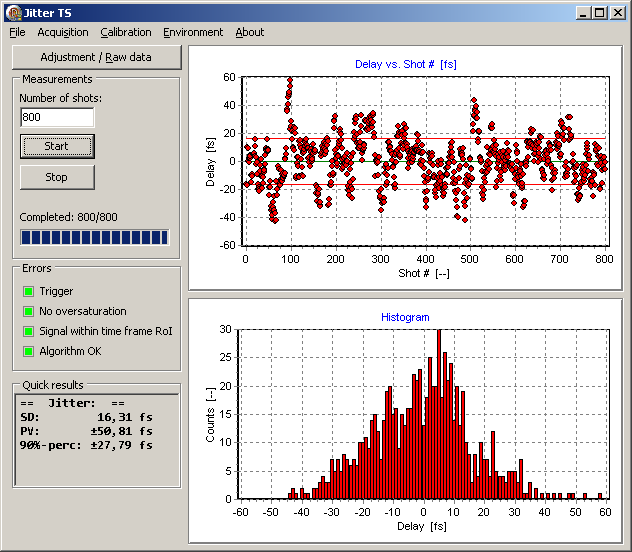Click the No oversaturation green indicator

point(27,311)
